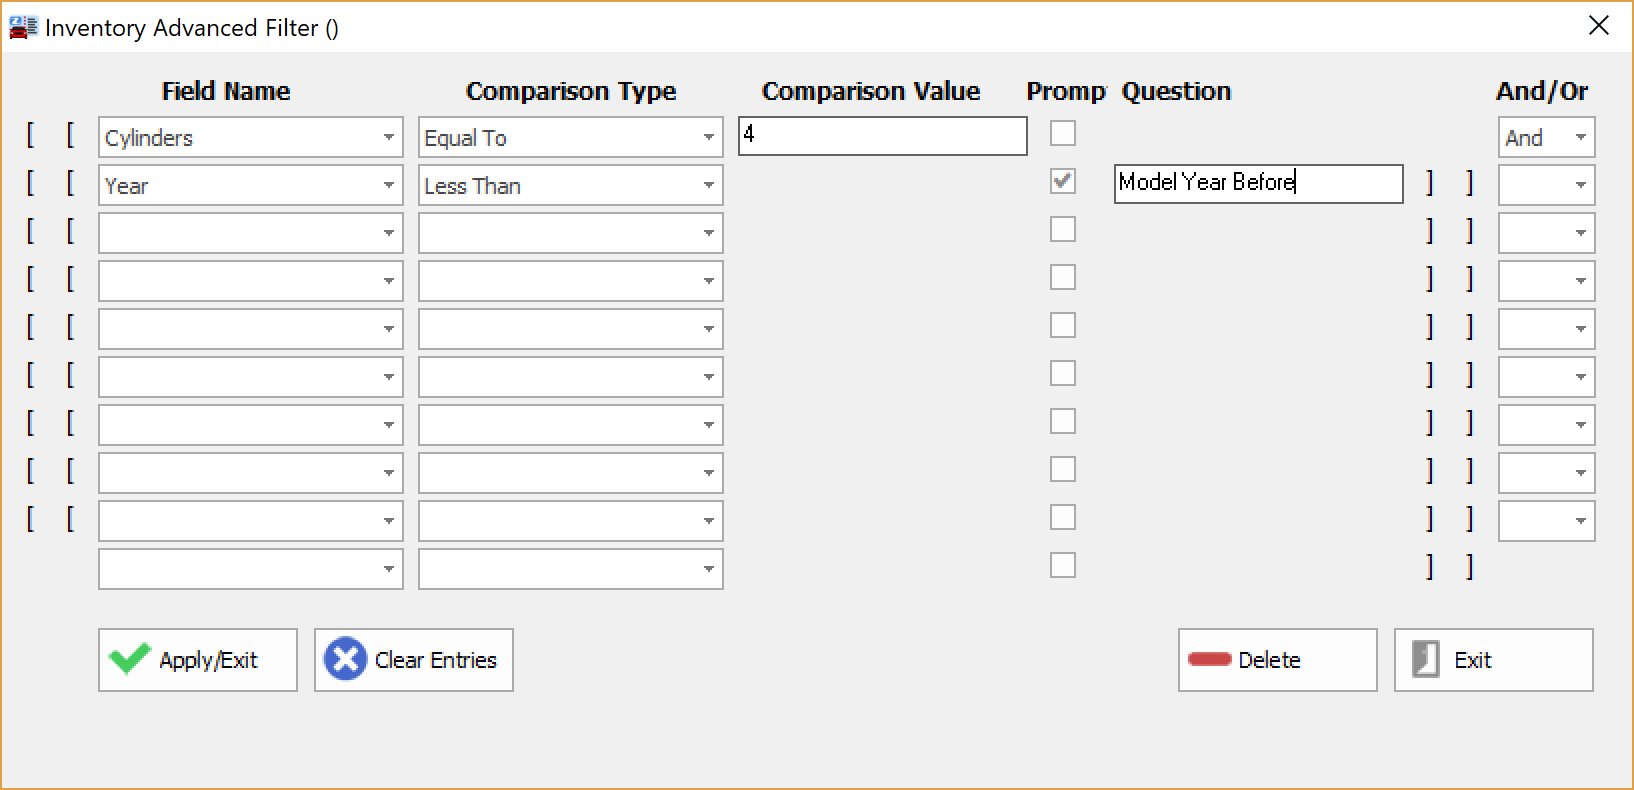Image resolution: width=1634 pixels, height=790 pixels.
Task: Tick the Prompt checkbox in the seventh row
Action: click(1063, 421)
